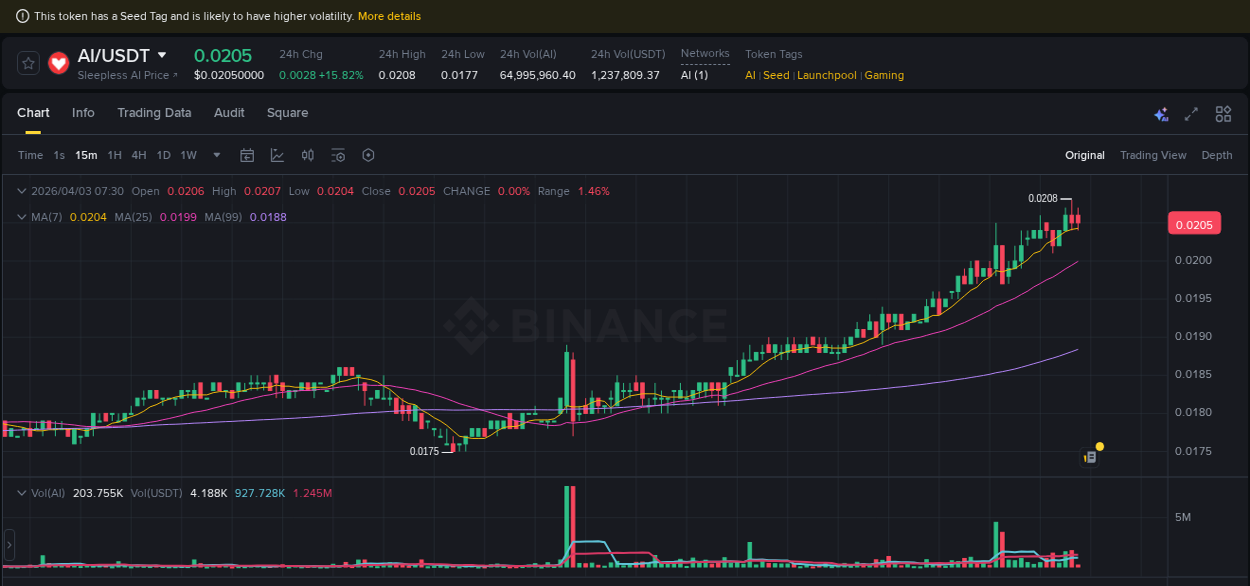Switch to the Trading Data tab
Image resolution: width=1250 pixels, height=586 pixels.
coord(154,113)
